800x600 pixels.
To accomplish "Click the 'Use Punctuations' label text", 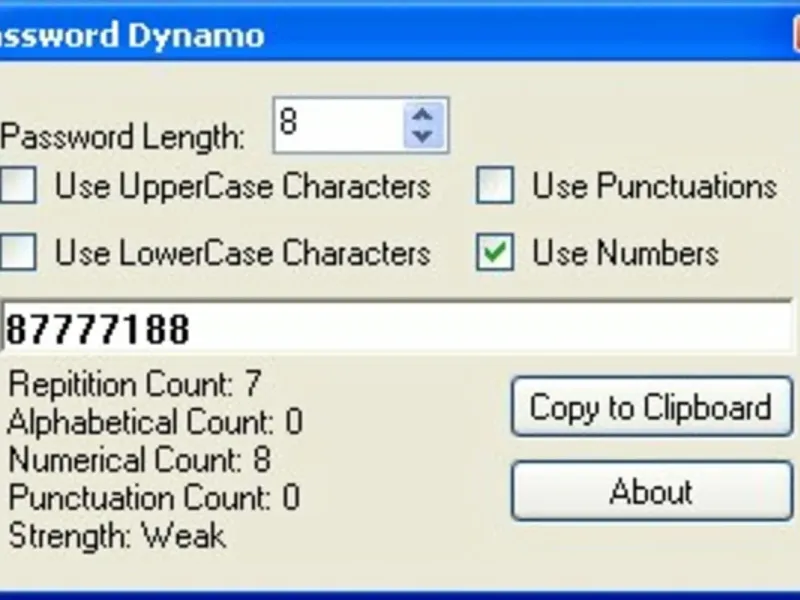I will [654, 186].
